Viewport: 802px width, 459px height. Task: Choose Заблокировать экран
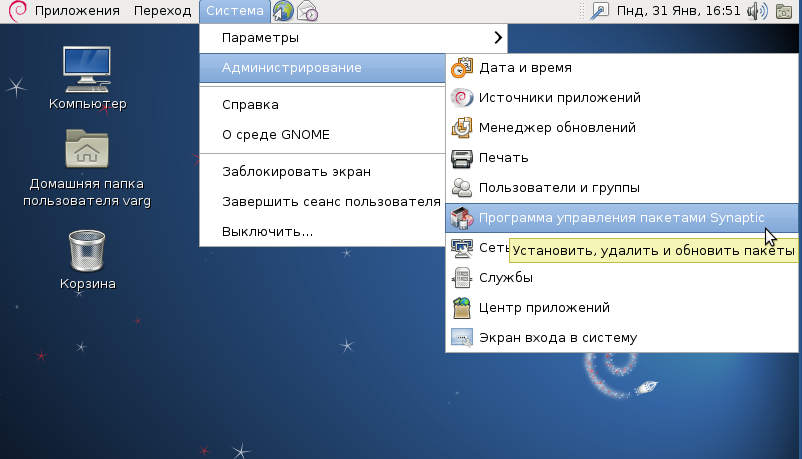322,171
